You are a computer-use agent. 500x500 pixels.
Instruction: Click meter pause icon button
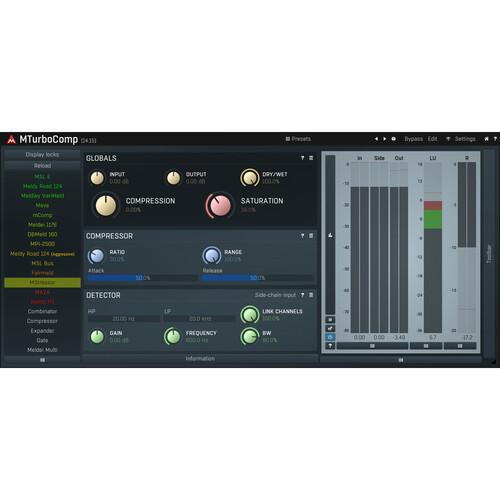[x=330, y=320]
